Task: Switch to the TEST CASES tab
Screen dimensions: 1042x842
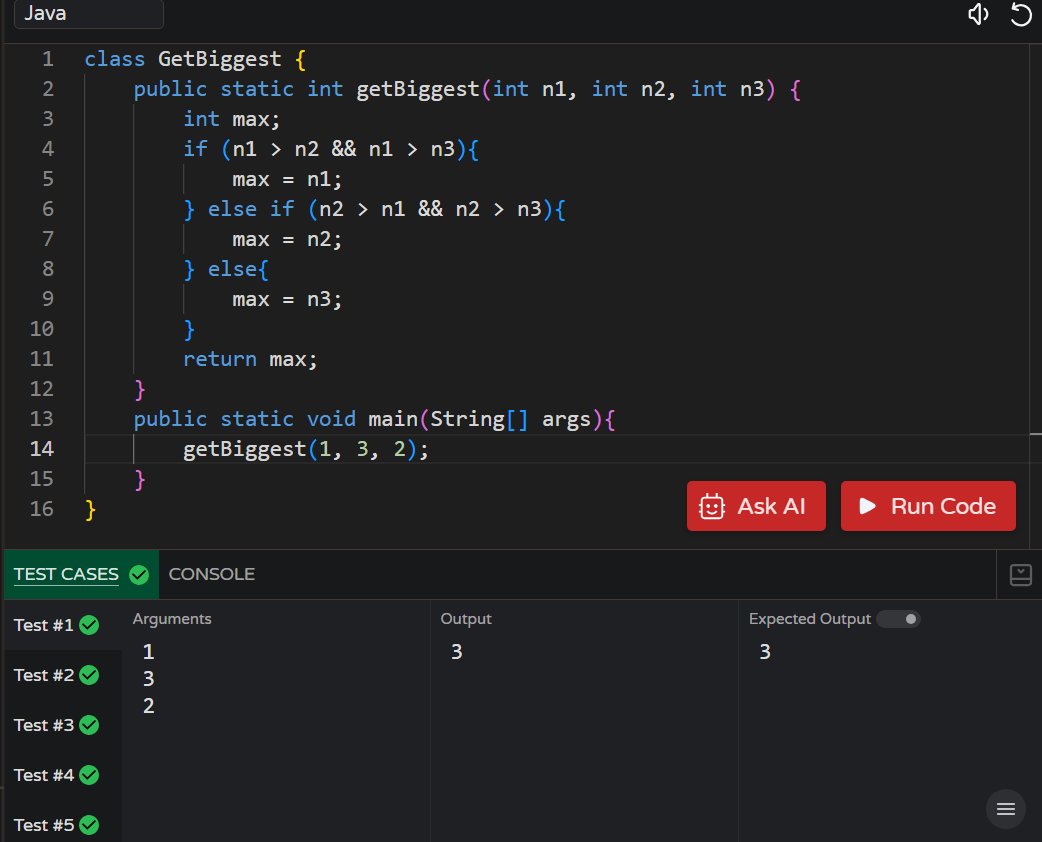Action: (81, 574)
